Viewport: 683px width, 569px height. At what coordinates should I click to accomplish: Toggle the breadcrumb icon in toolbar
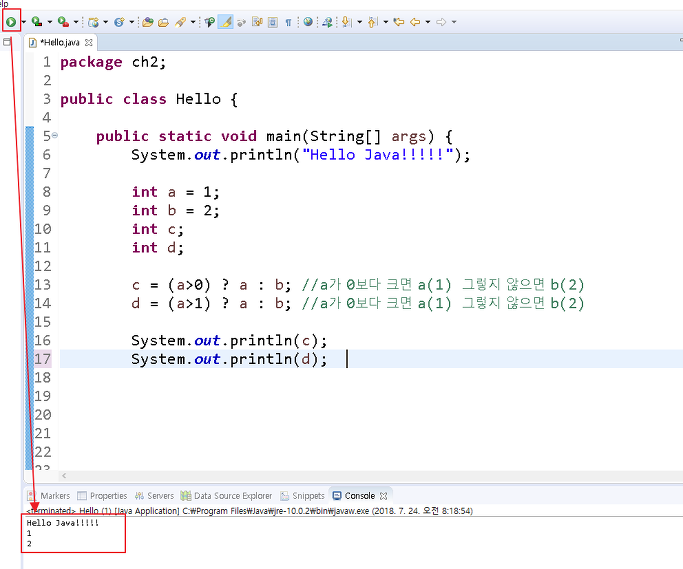pyautogui.click(x=210, y=22)
